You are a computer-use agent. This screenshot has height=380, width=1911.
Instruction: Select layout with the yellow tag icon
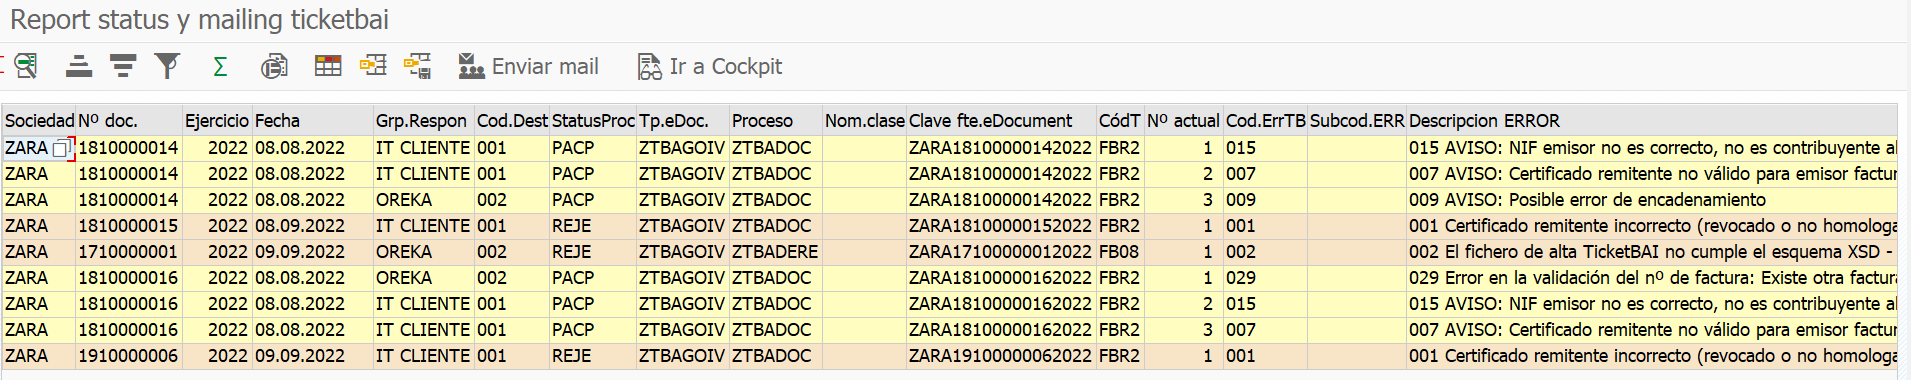pyautogui.click(x=373, y=66)
